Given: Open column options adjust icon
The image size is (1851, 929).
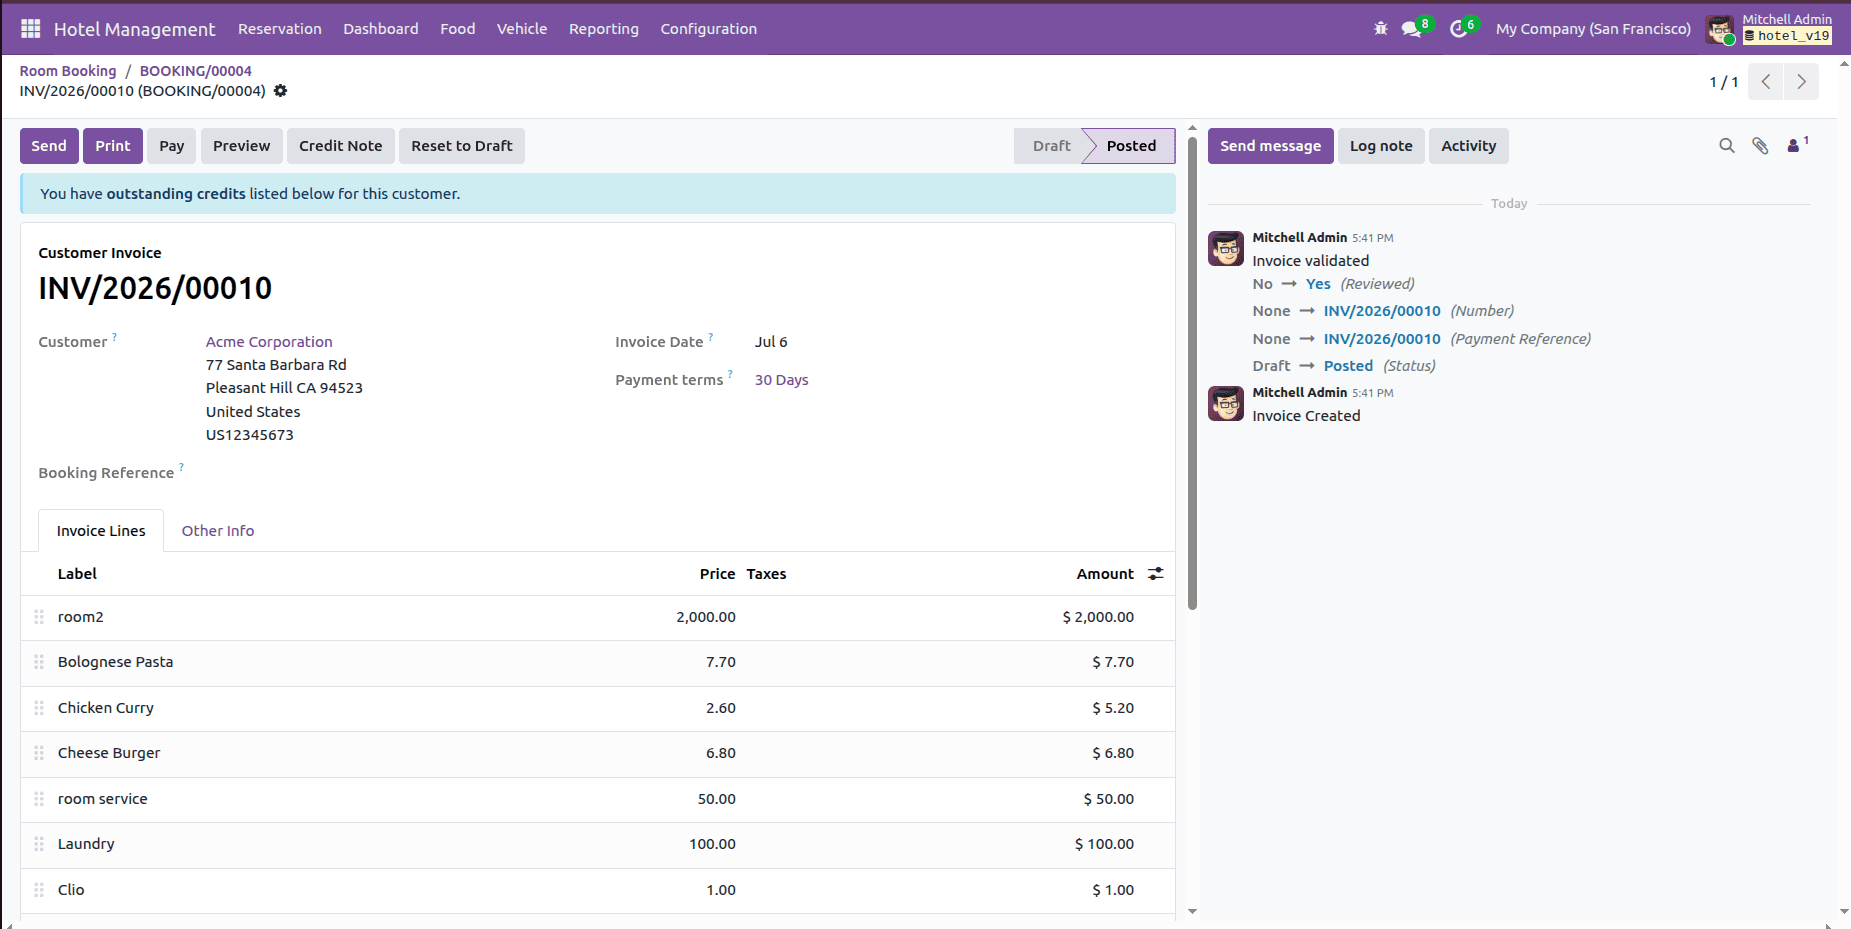Looking at the screenshot, I should pos(1155,574).
